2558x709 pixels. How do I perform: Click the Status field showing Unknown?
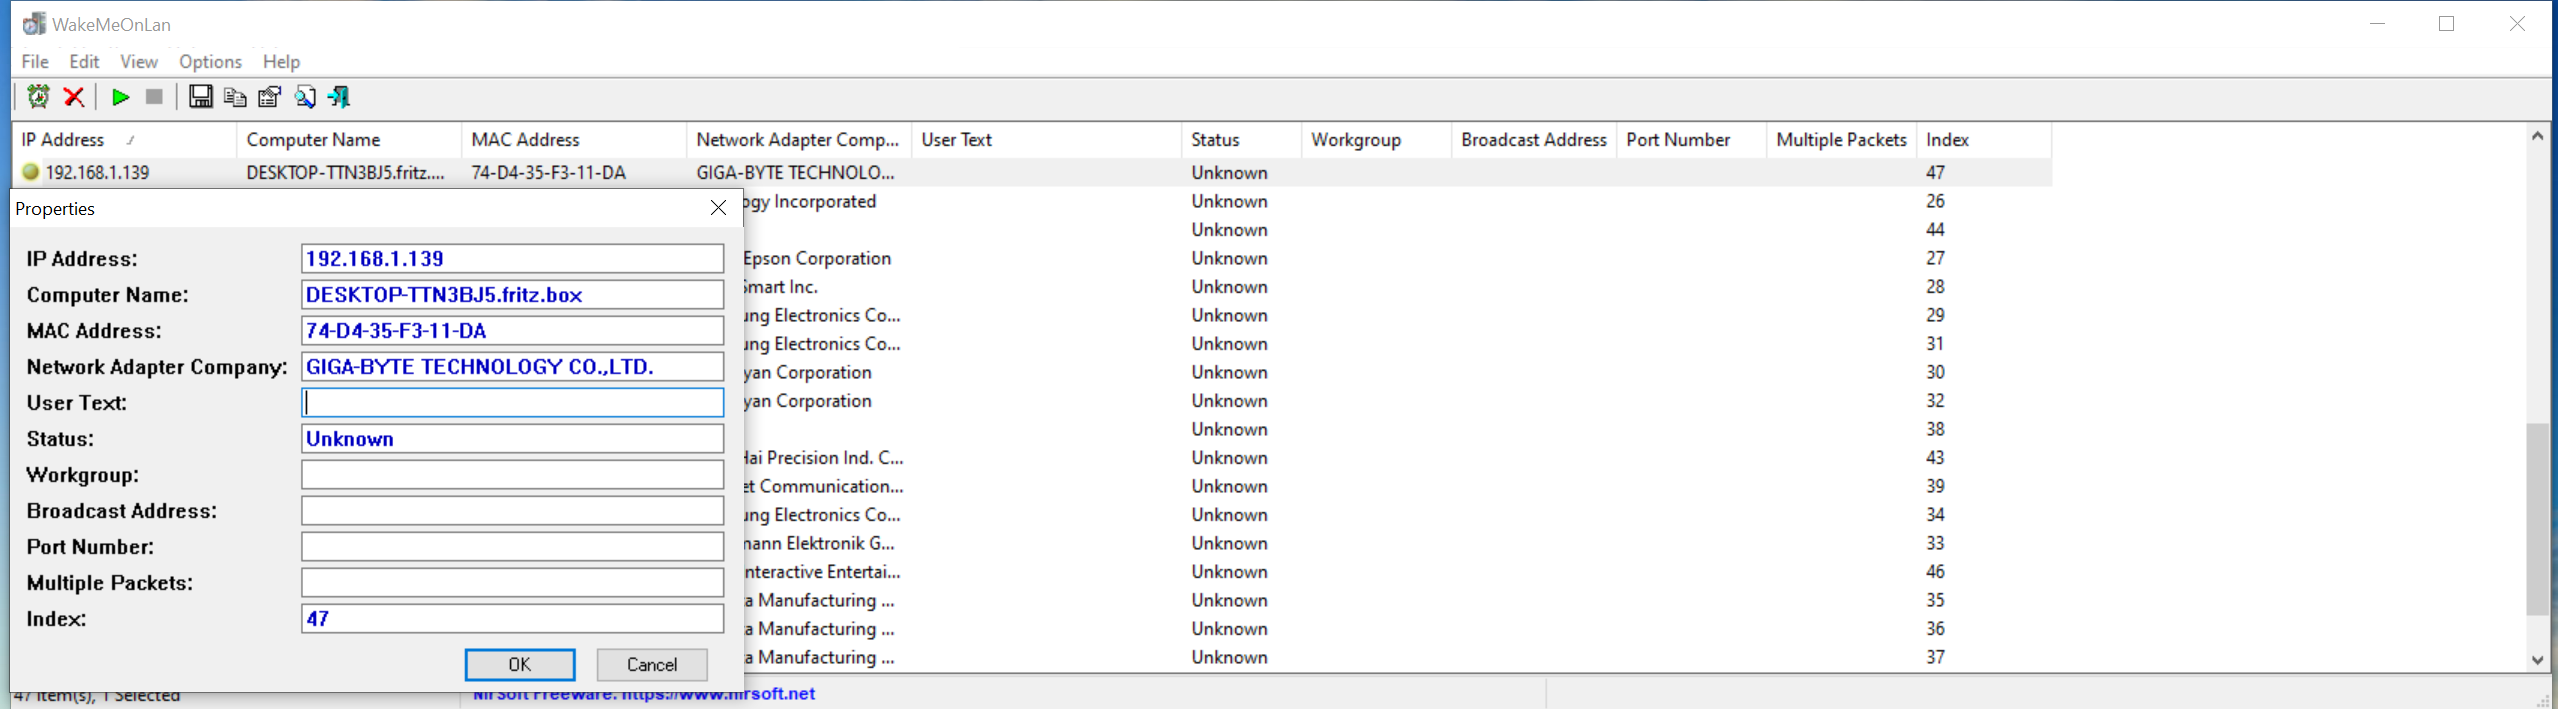(512, 439)
